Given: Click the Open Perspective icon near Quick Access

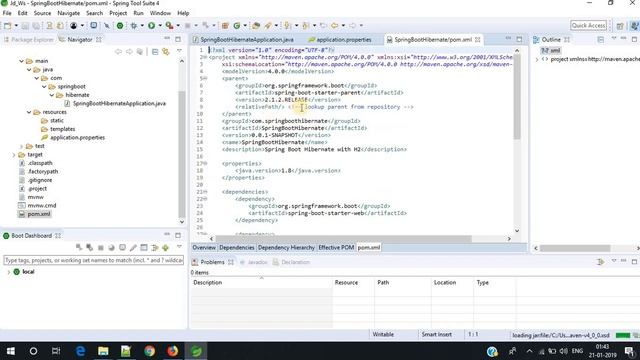Looking at the screenshot, I should 620,26.
